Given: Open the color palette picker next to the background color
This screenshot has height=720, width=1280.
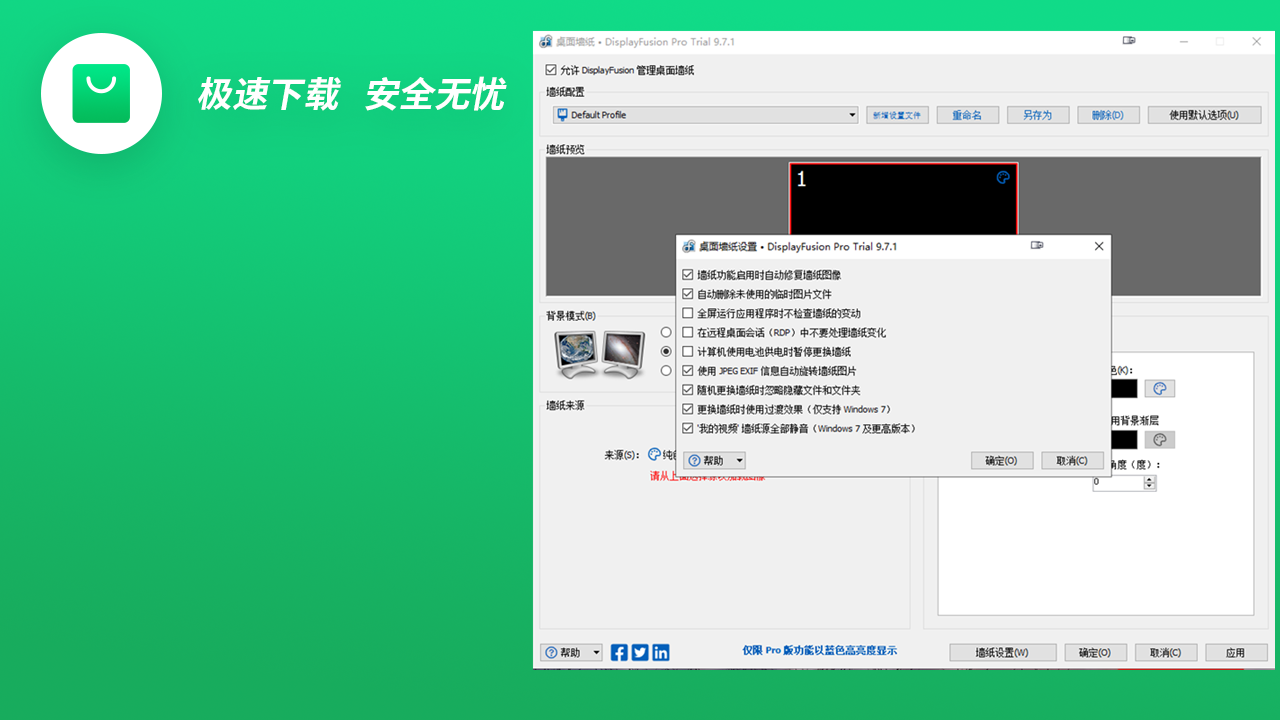Looking at the screenshot, I should (x=1159, y=388).
